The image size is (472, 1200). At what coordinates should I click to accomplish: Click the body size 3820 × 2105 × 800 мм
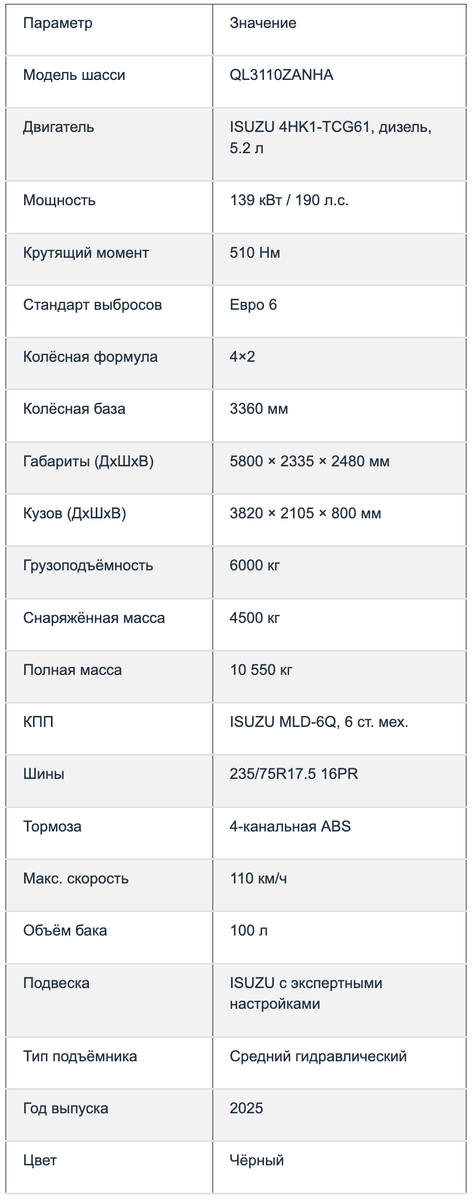305,514
